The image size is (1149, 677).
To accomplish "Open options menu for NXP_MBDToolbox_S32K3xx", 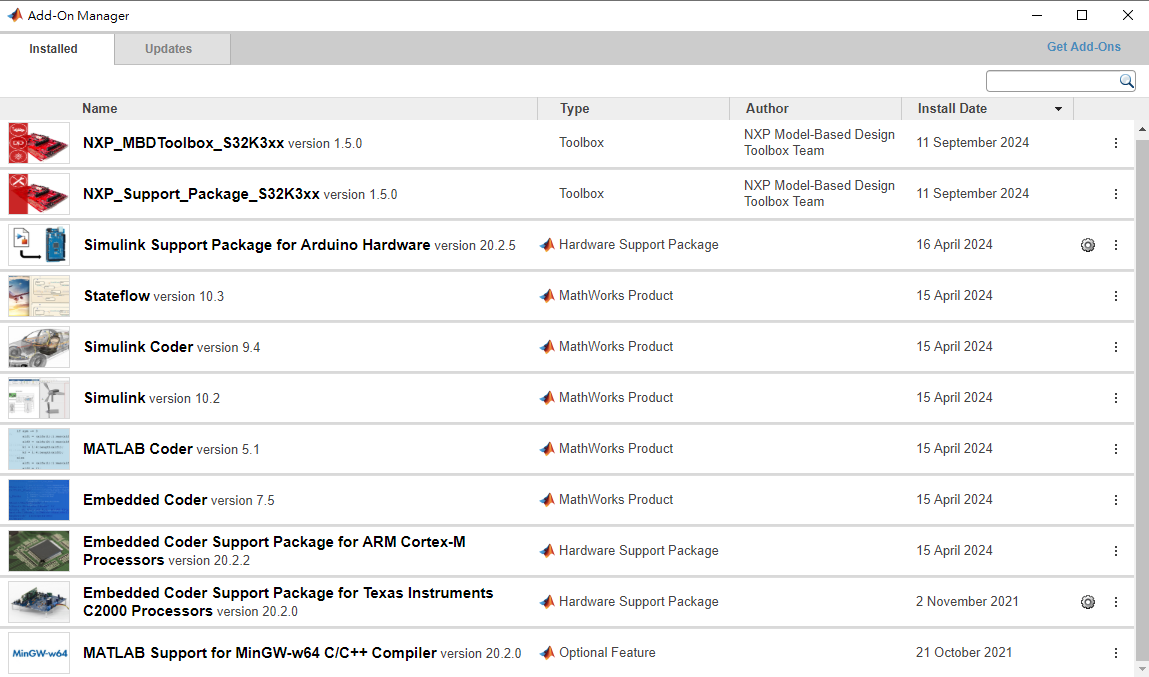I will tap(1116, 143).
